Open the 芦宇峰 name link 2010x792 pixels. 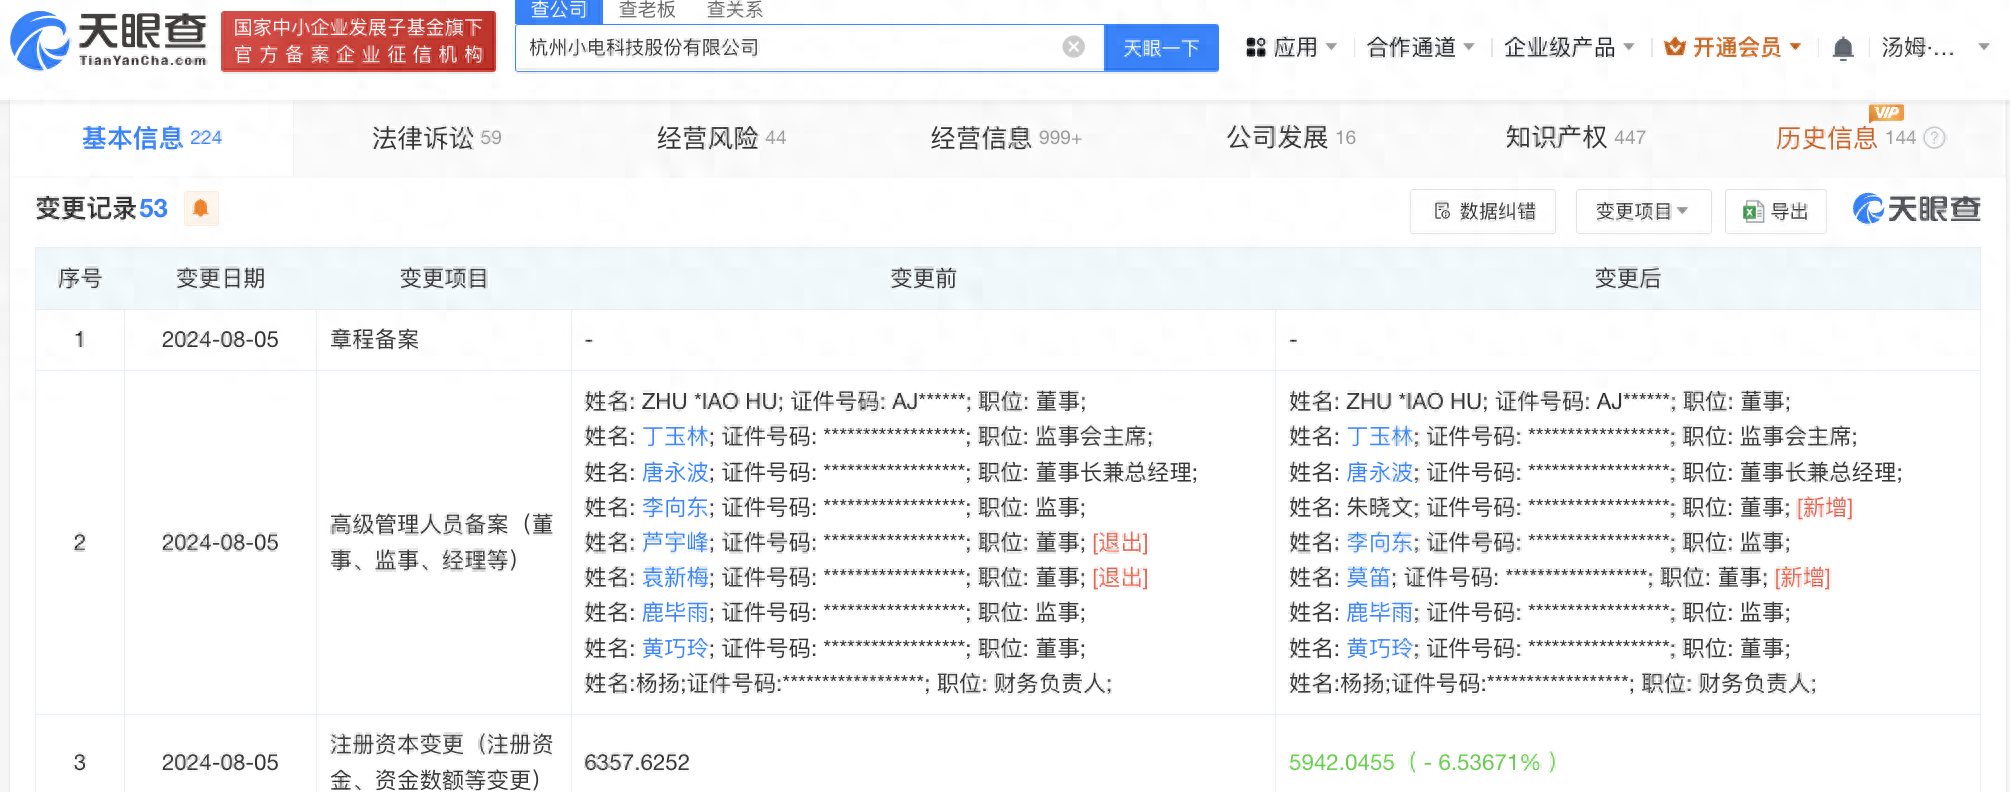point(676,542)
